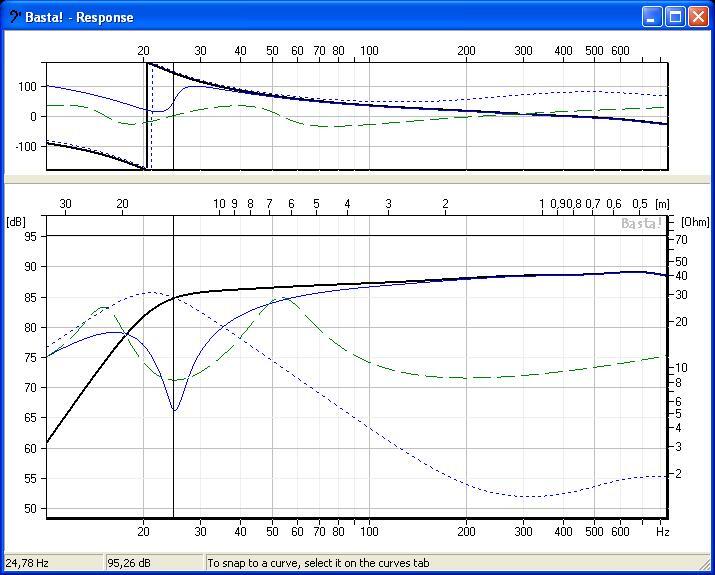Click the 24,78 Hz status bar readout
715x575 pixels.
(28, 563)
